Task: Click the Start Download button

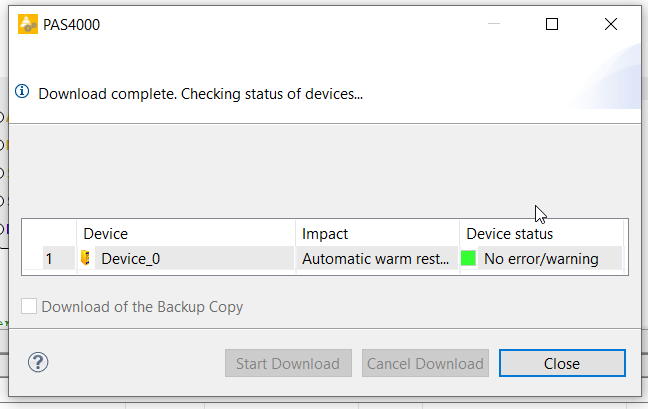Action: click(288, 363)
